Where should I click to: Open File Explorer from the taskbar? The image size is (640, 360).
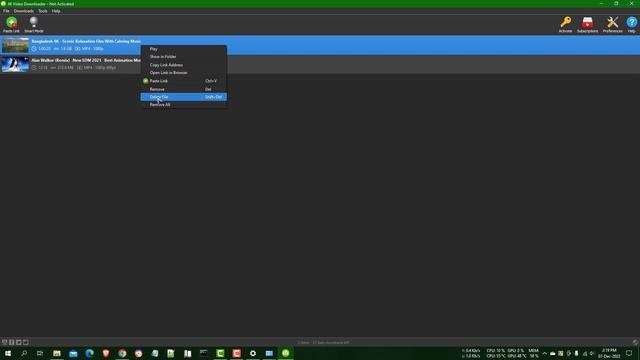[x=57, y=353]
